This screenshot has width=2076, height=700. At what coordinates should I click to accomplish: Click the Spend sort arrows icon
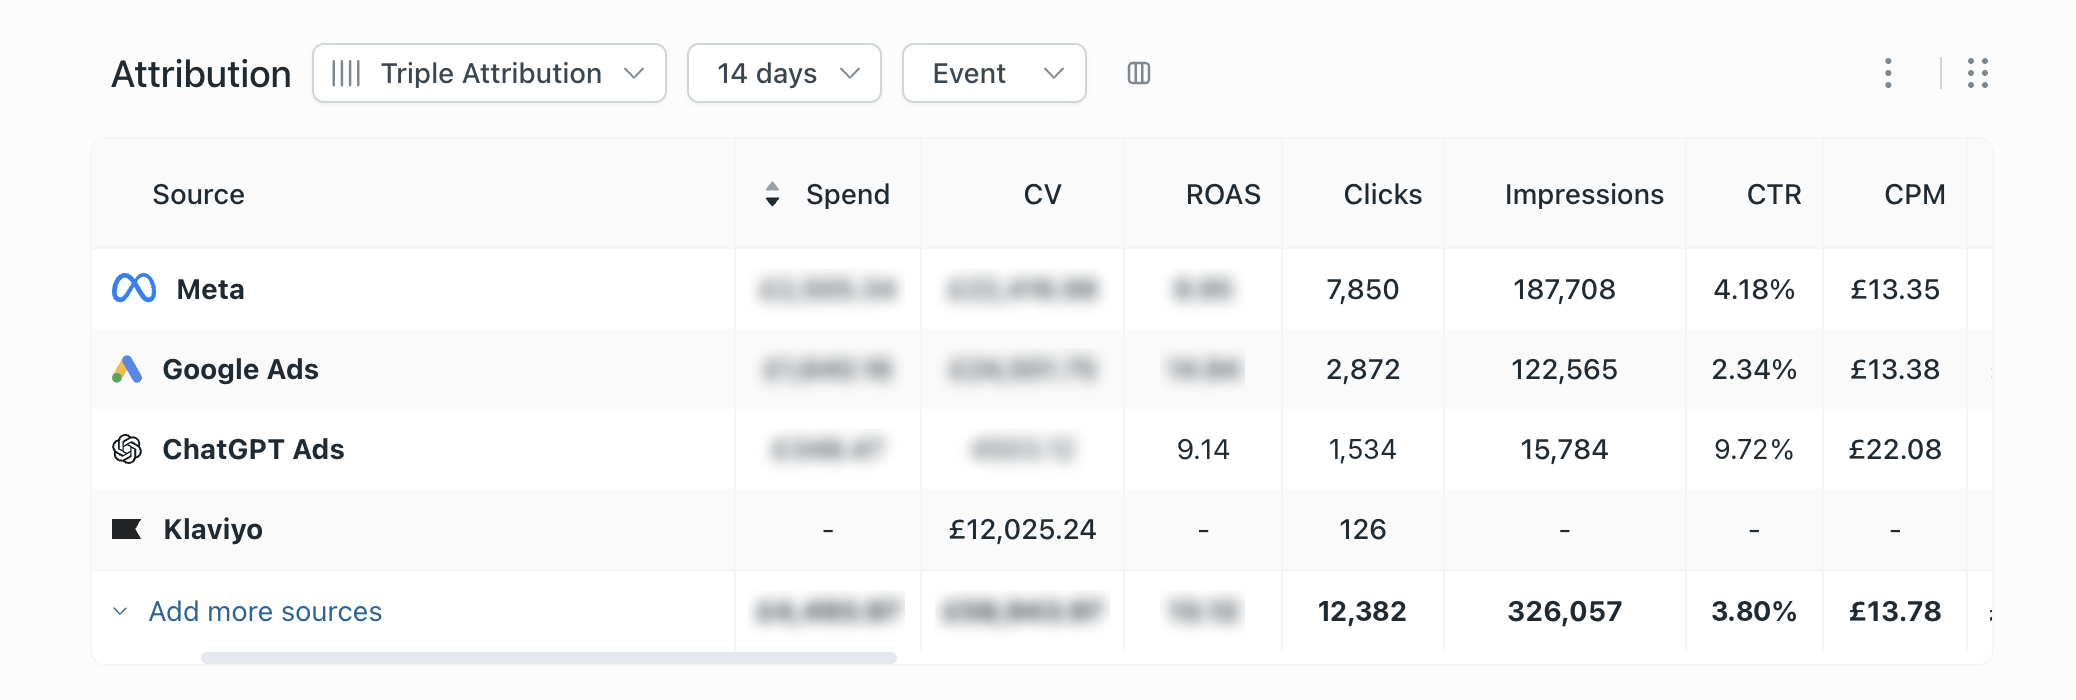(x=772, y=194)
